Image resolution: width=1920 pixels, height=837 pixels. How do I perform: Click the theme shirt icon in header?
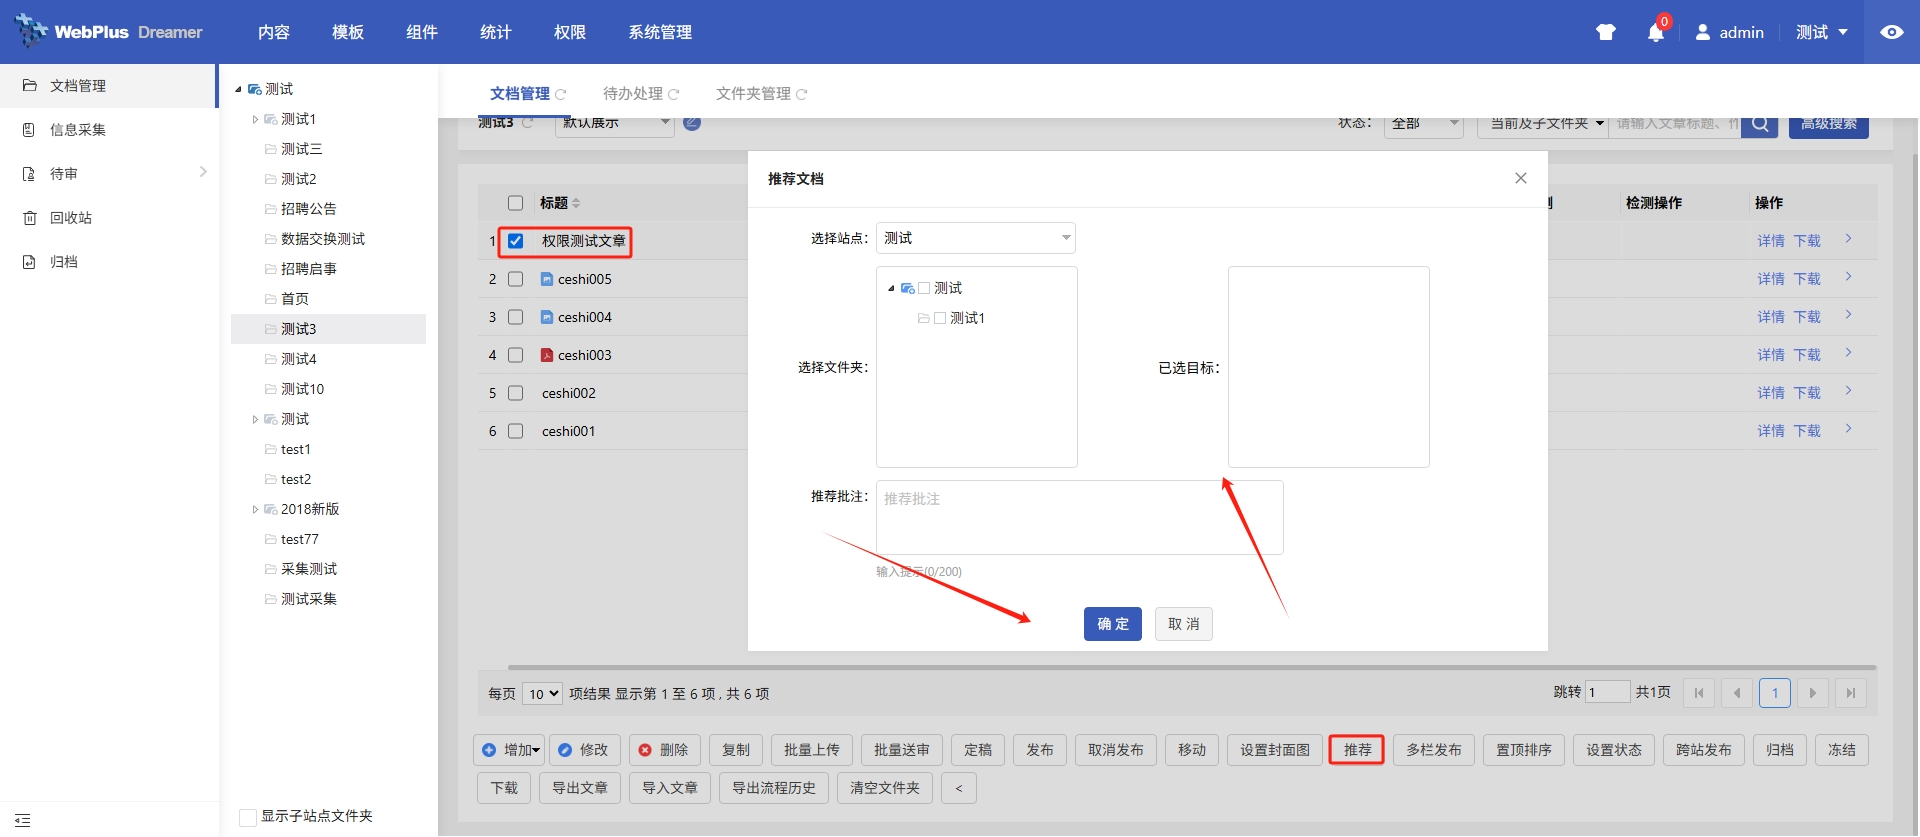coord(1605,32)
